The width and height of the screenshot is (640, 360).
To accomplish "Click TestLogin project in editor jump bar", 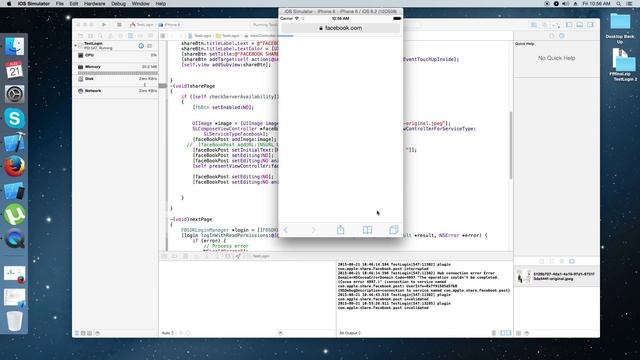I will tap(200, 36).
